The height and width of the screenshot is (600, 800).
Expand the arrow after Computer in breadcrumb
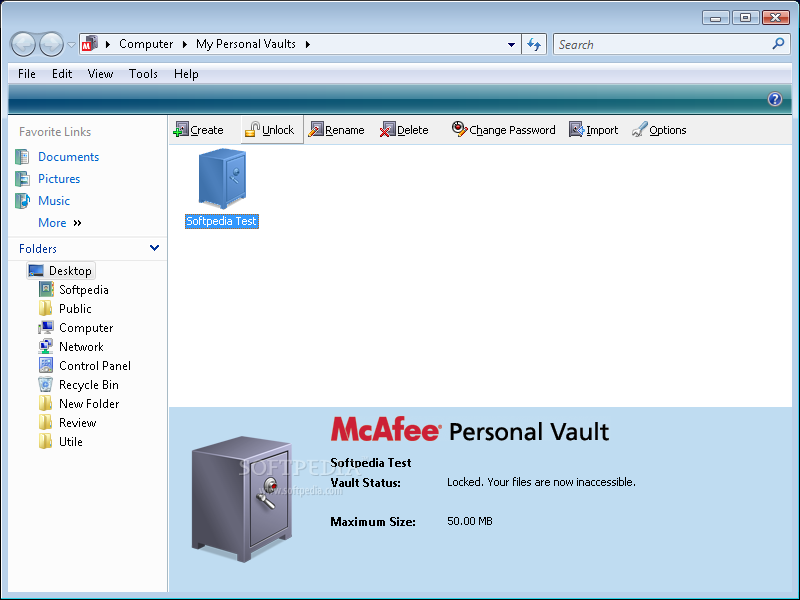click(185, 44)
